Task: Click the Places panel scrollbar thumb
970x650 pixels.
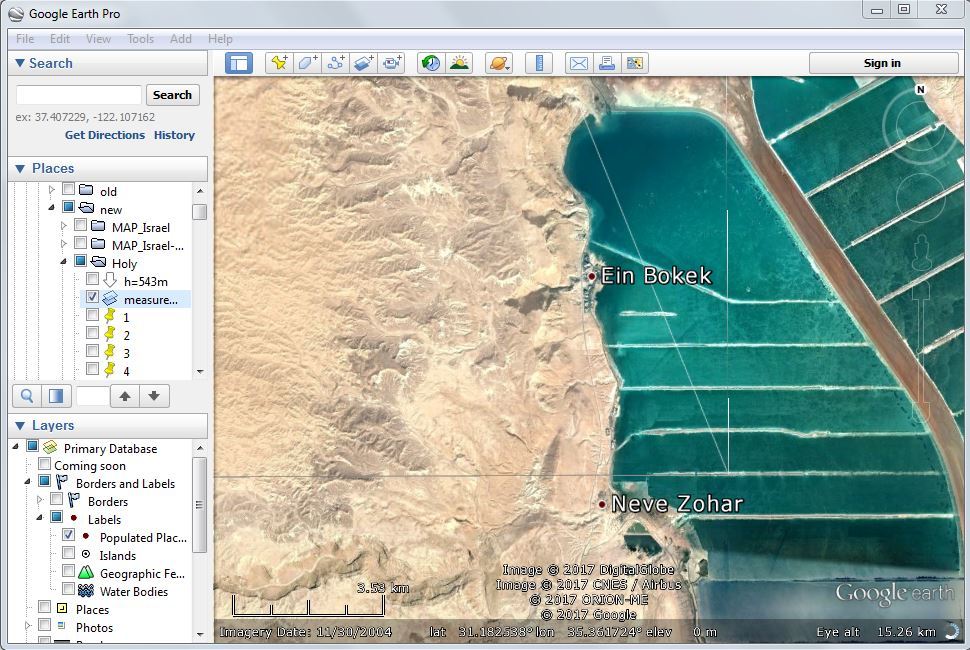Action: [199, 212]
